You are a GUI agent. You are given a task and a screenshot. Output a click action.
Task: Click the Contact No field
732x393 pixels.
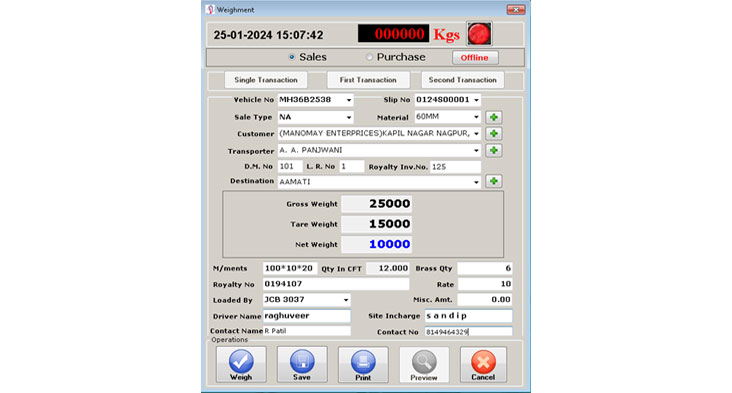point(468,332)
